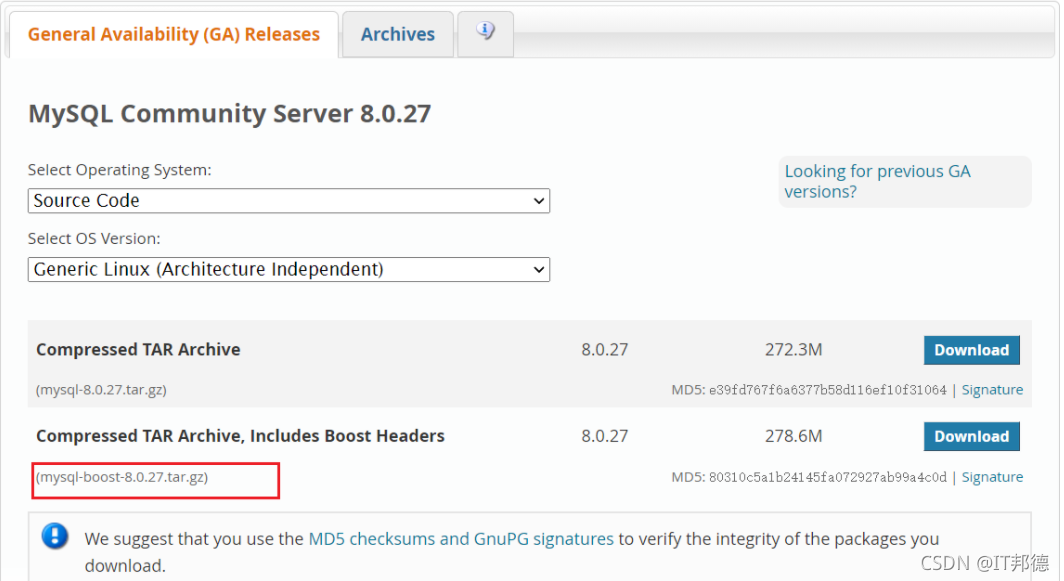Click the blue exclamation notice icon
1064x581 pixels.
[x=54, y=536]
